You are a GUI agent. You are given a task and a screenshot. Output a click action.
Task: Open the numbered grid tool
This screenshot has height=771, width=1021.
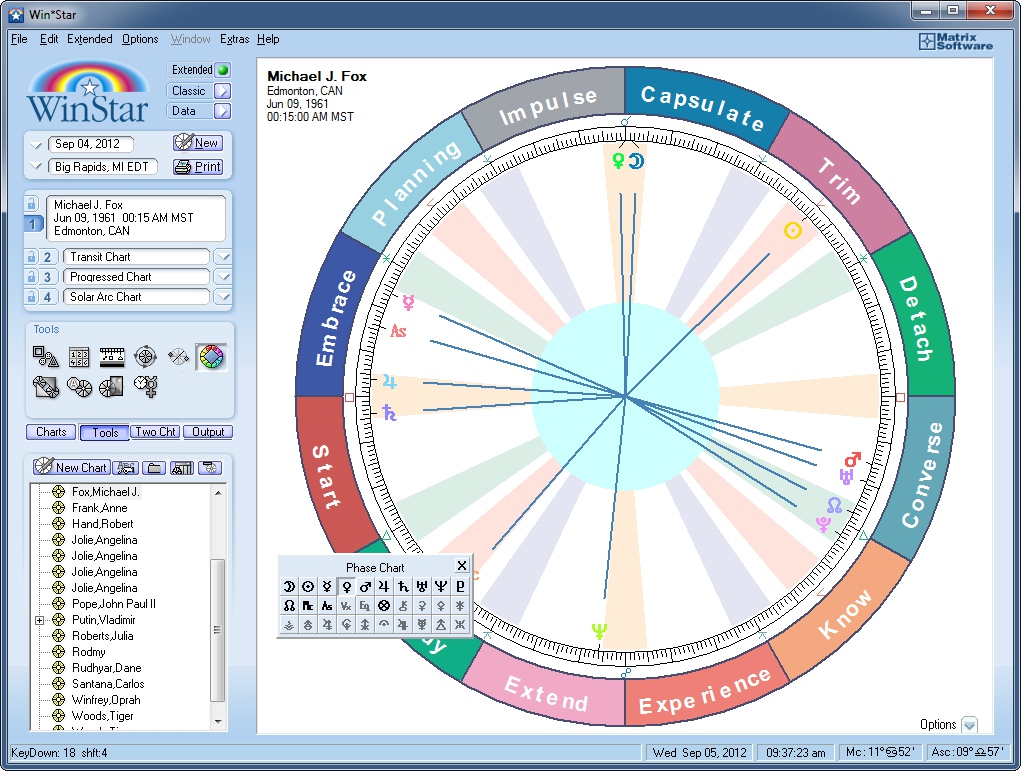(x=79, y=357)
